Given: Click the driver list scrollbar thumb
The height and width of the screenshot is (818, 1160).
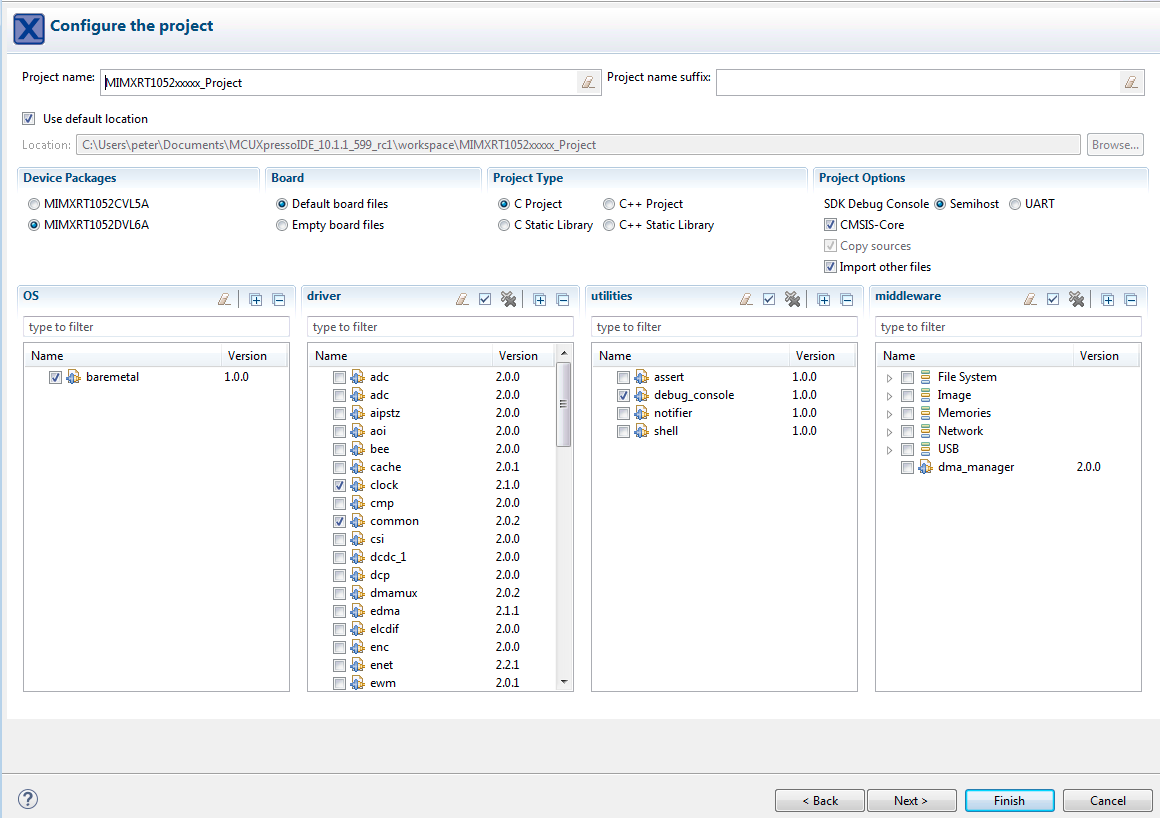Looking at the screenshot, I should (564, 404).
